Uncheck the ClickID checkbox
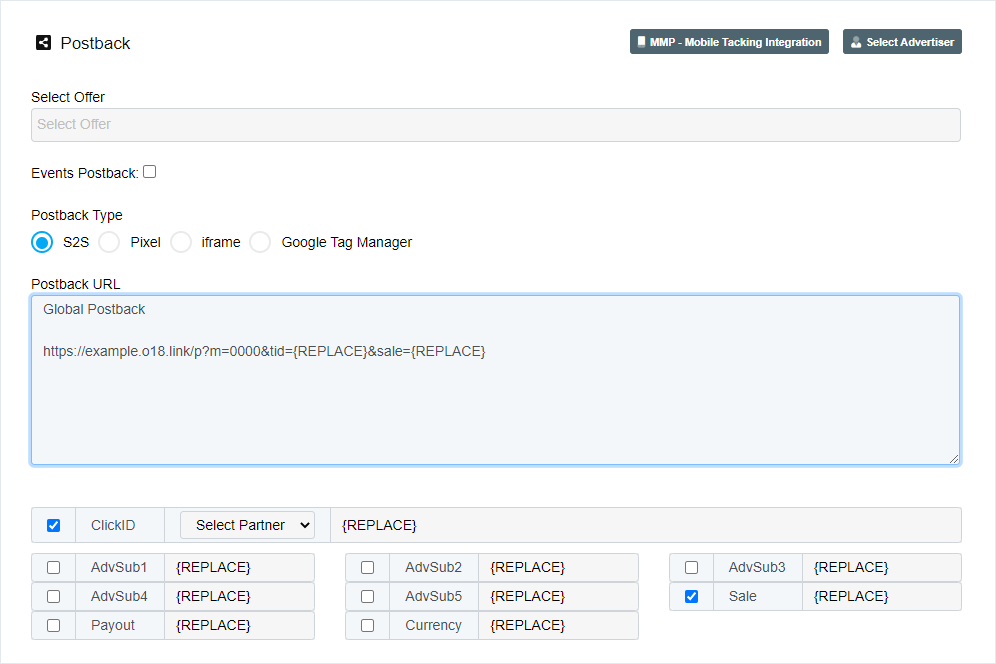Viewport: 996px width, 664px height. click(54, 525)
